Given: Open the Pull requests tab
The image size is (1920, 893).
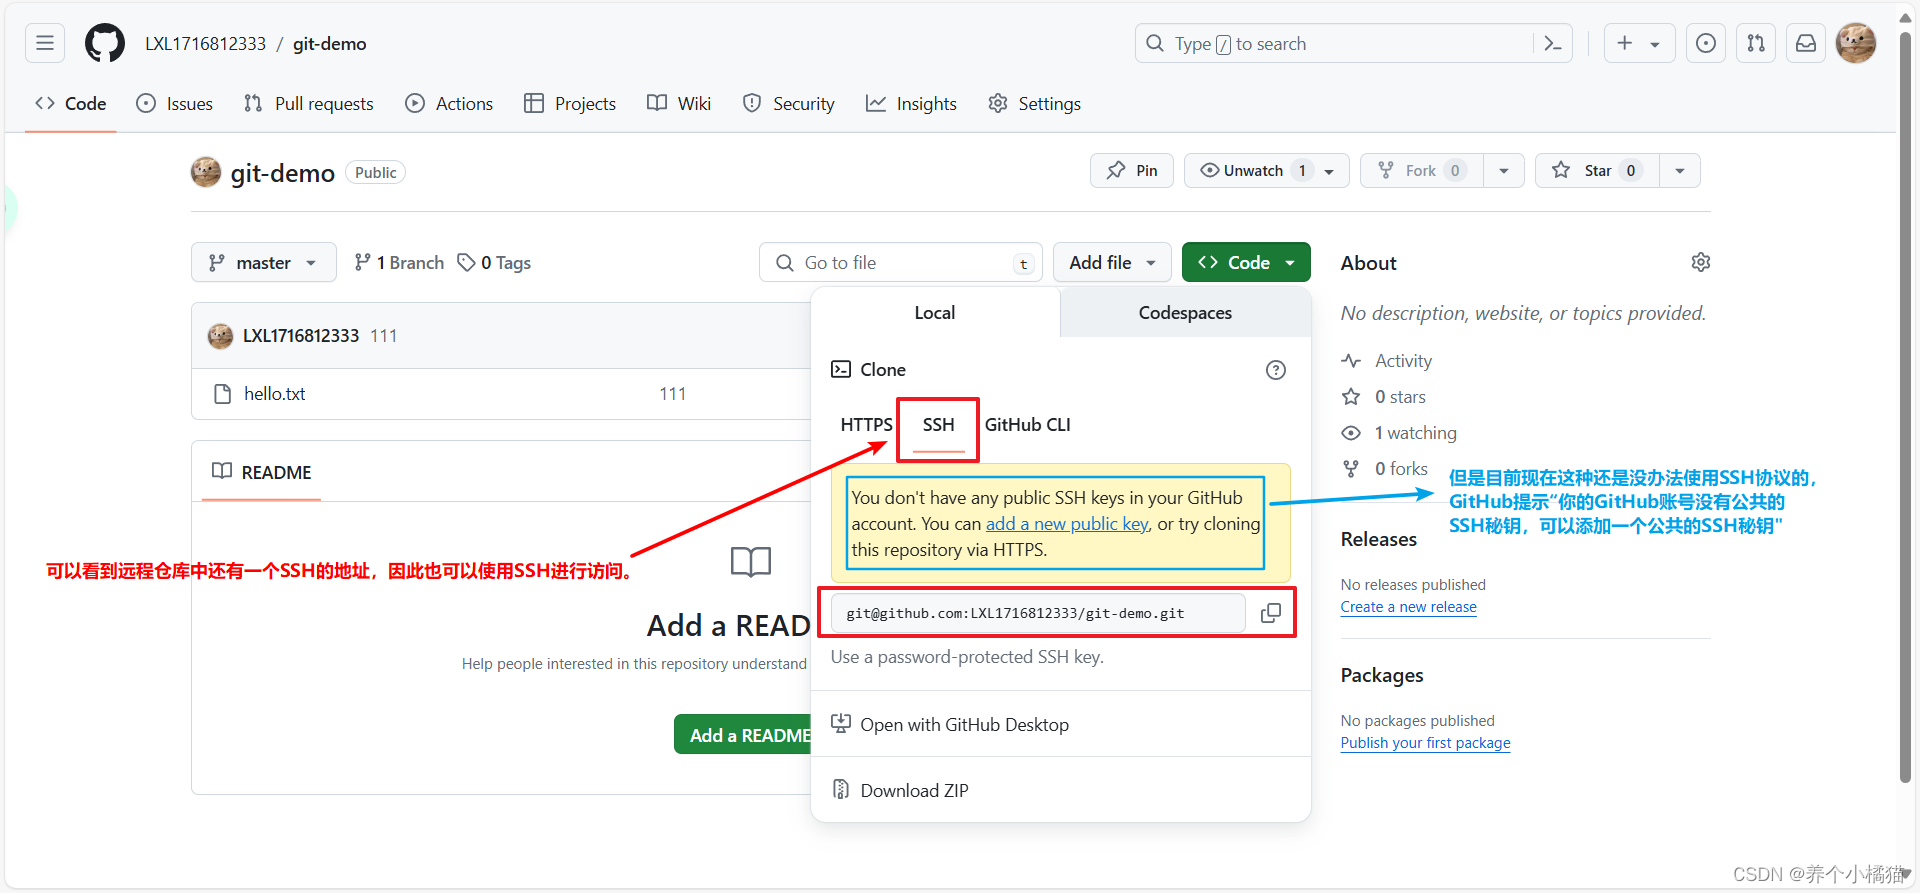Looking at the screenshot, I should point(309,104).
